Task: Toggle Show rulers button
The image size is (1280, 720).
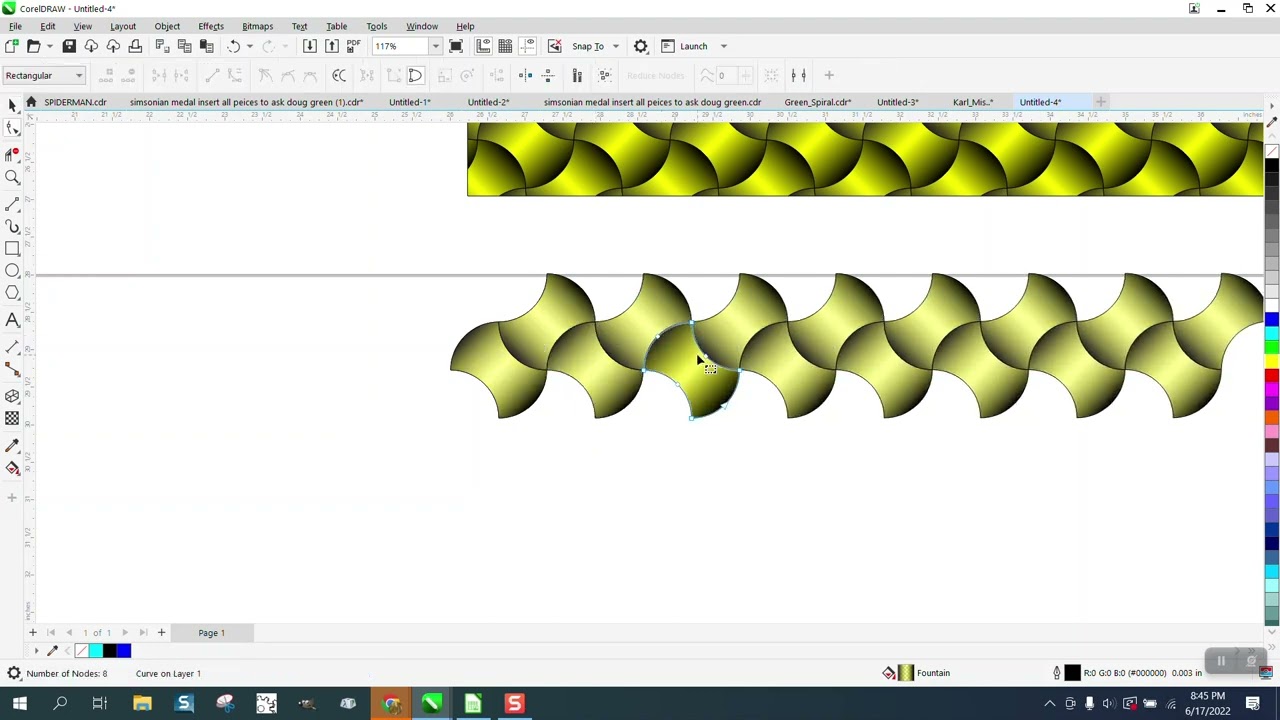Action: click(483, 46)
